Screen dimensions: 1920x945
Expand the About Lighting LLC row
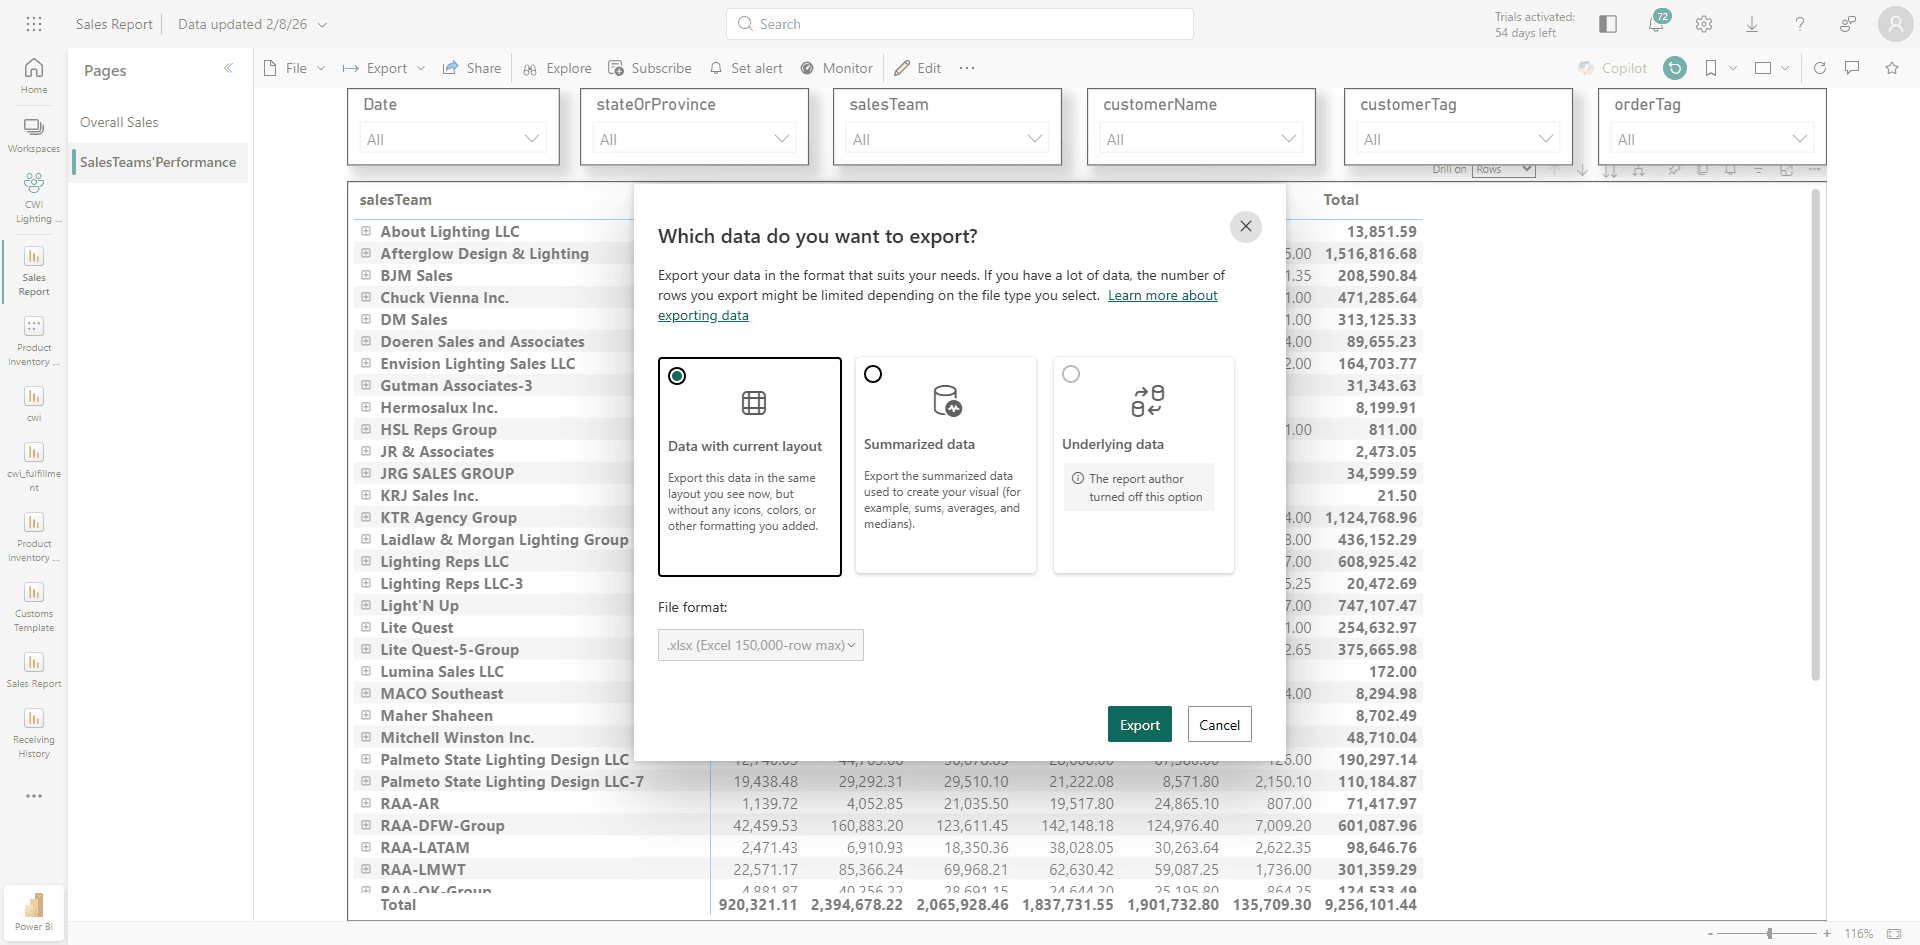click(366, 231)
